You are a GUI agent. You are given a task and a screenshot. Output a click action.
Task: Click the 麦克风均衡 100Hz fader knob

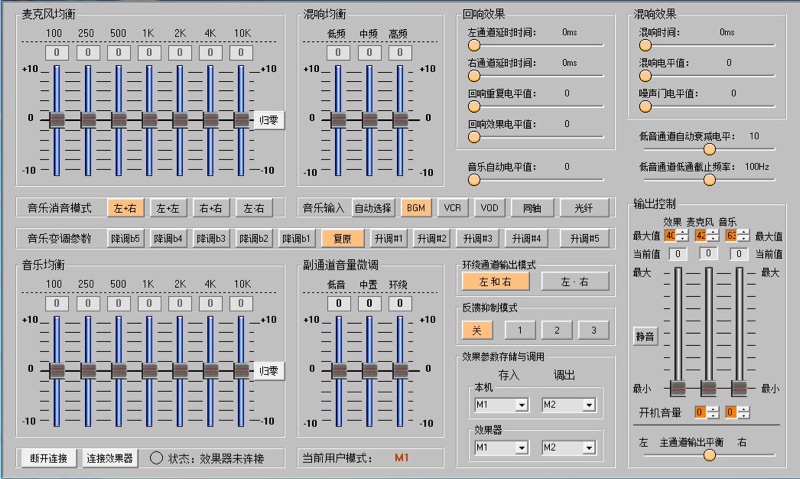coord(57,120)
